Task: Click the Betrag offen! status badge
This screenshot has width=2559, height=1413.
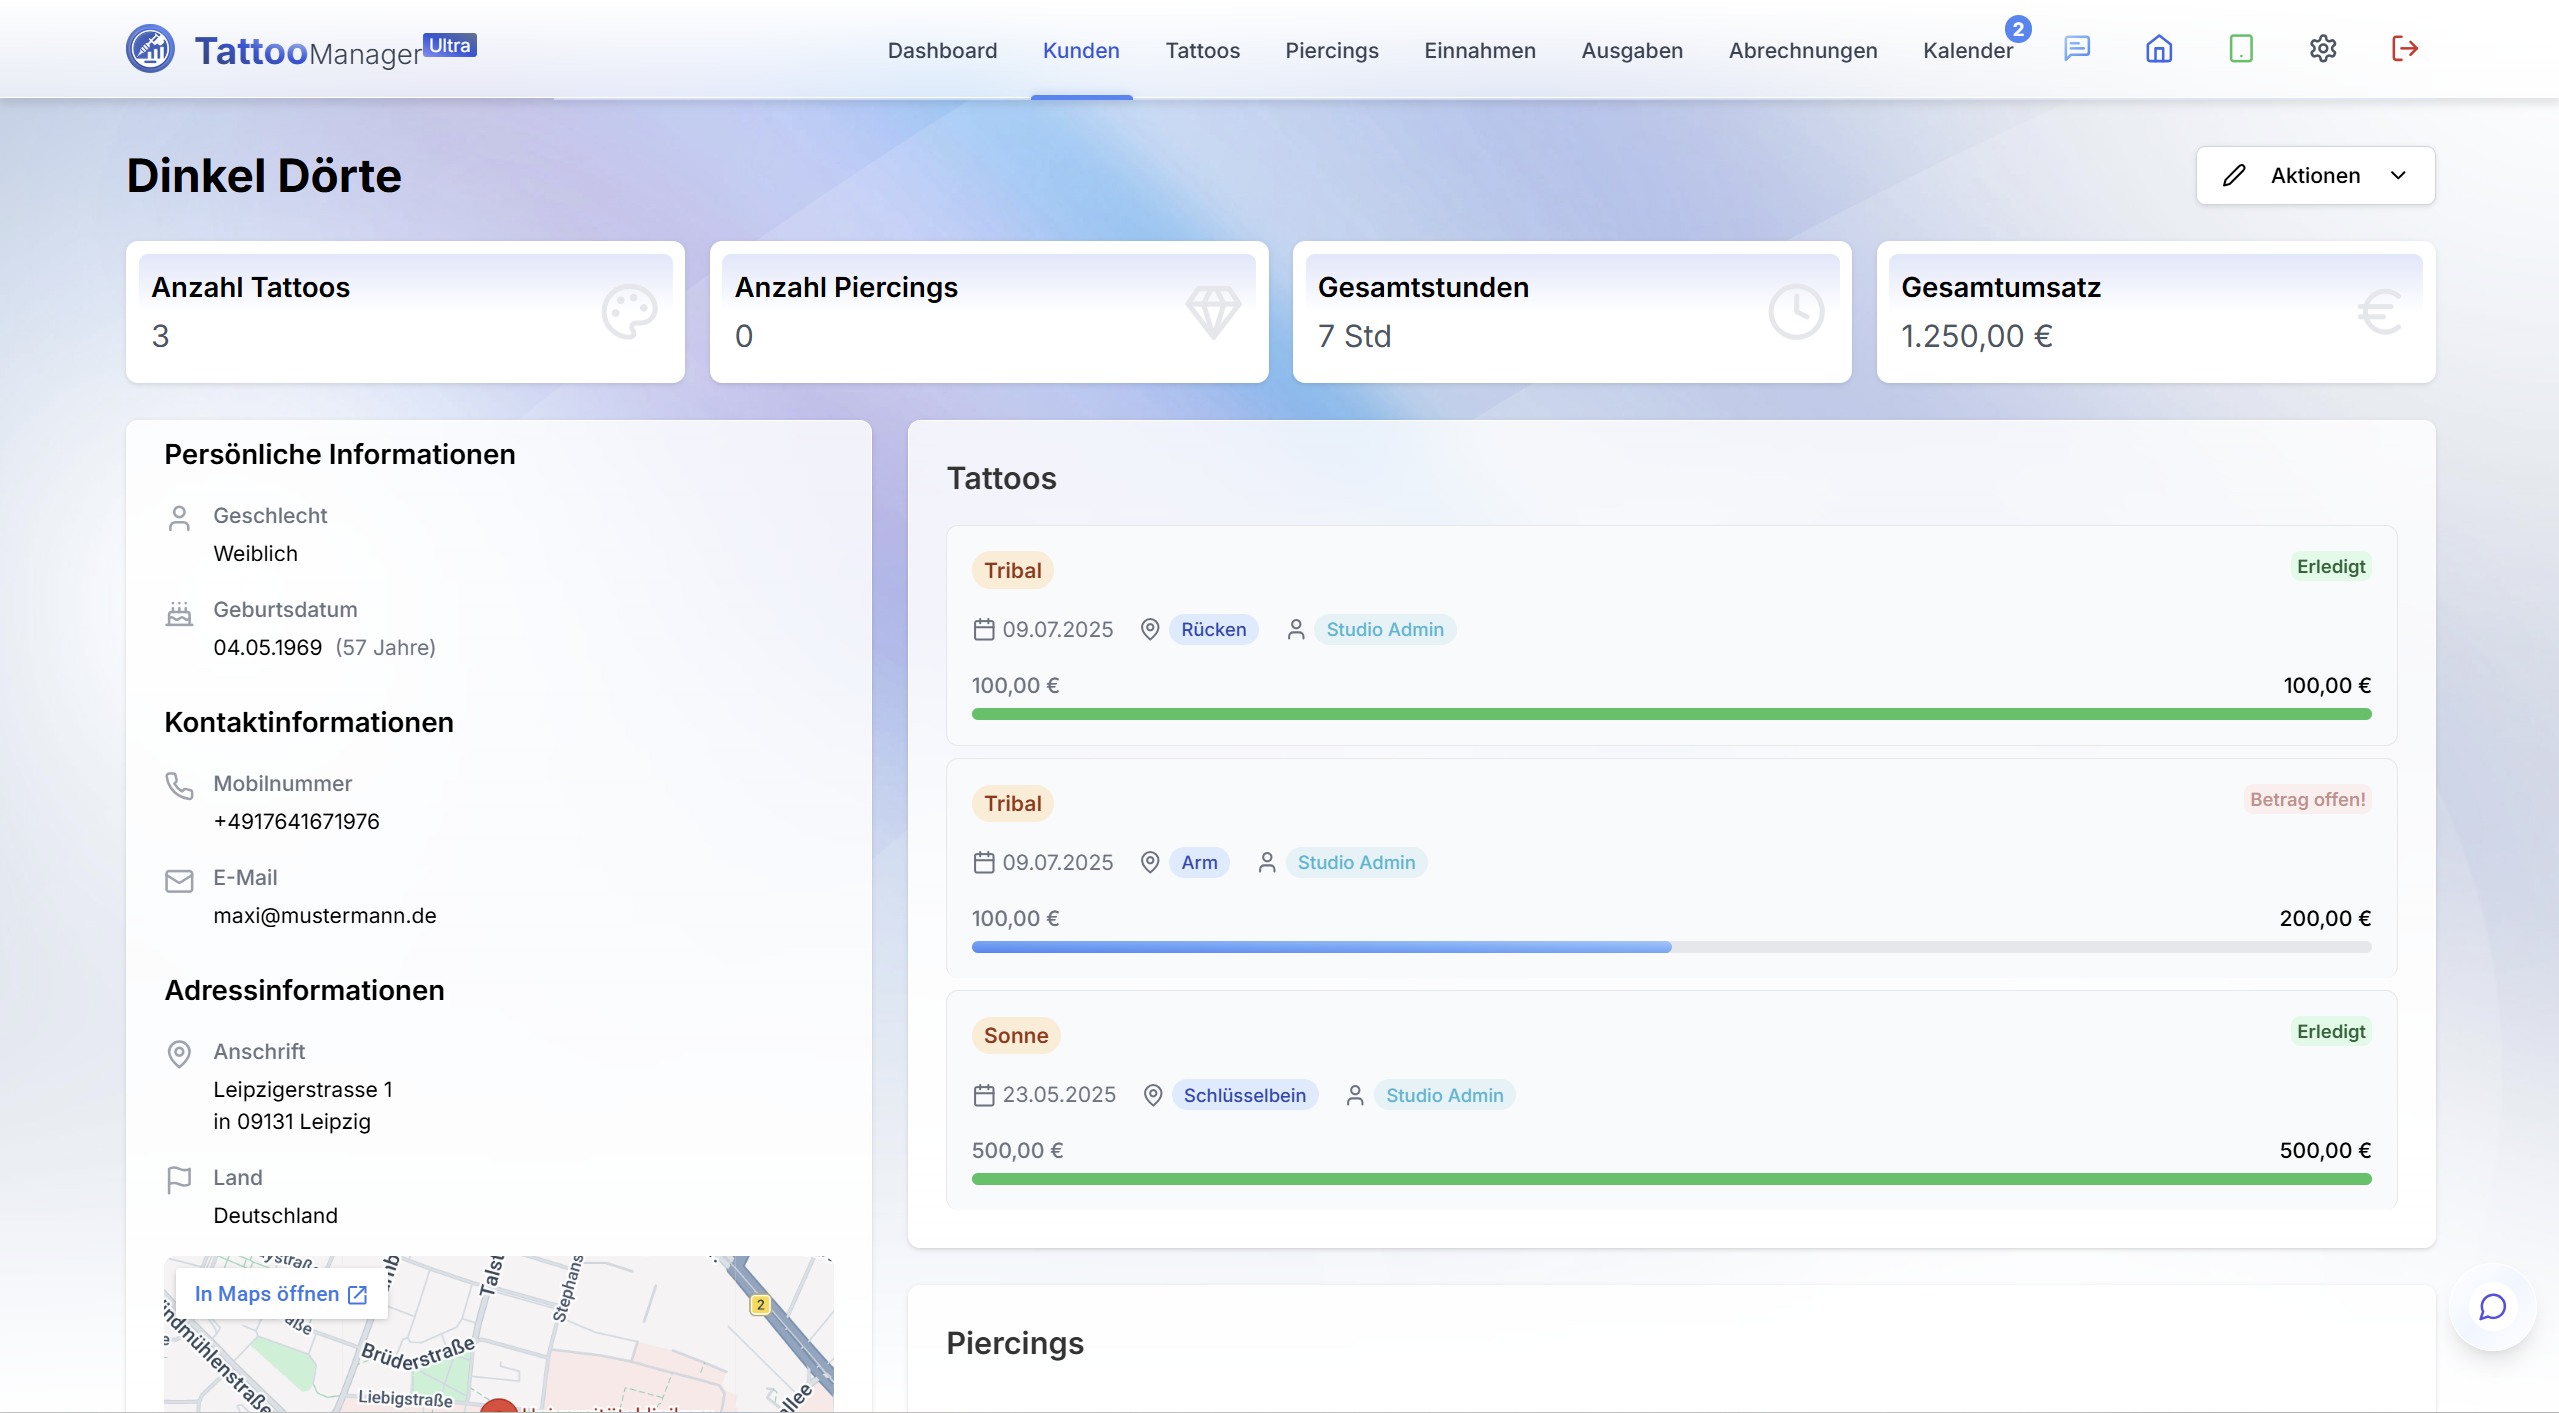Action: pos(2307,799)
